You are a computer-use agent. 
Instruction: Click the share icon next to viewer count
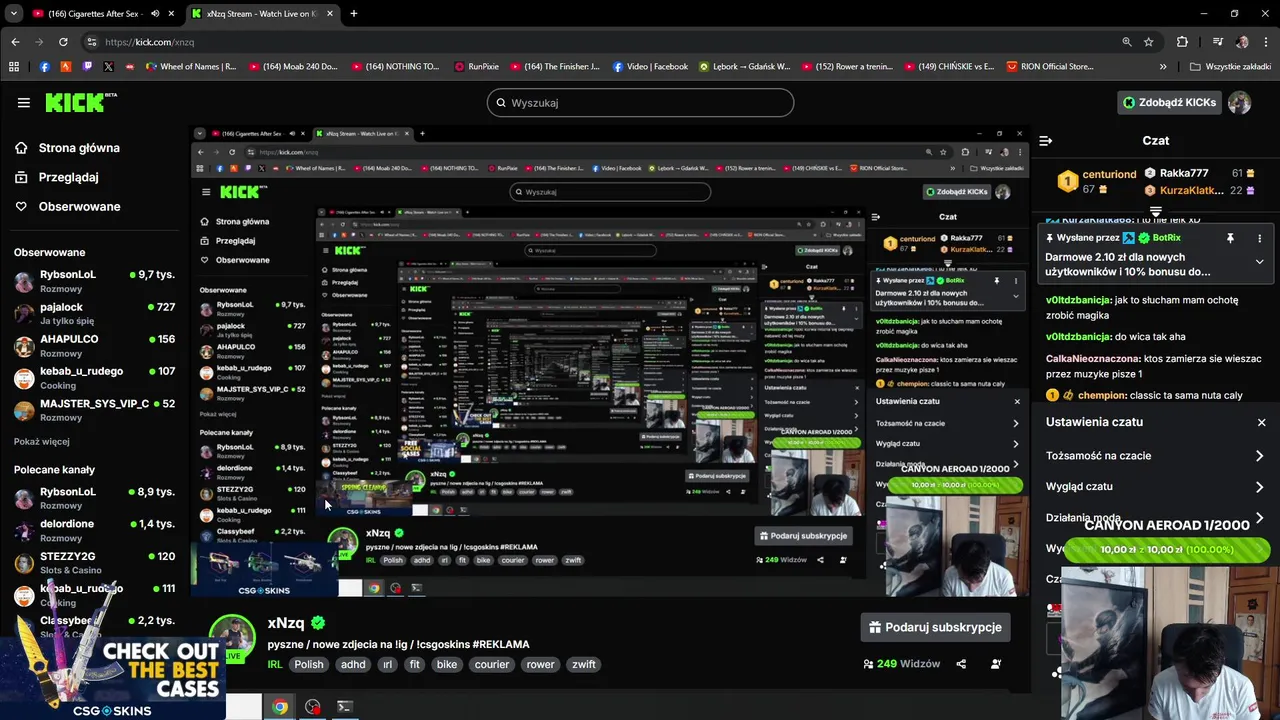(961, 664)
